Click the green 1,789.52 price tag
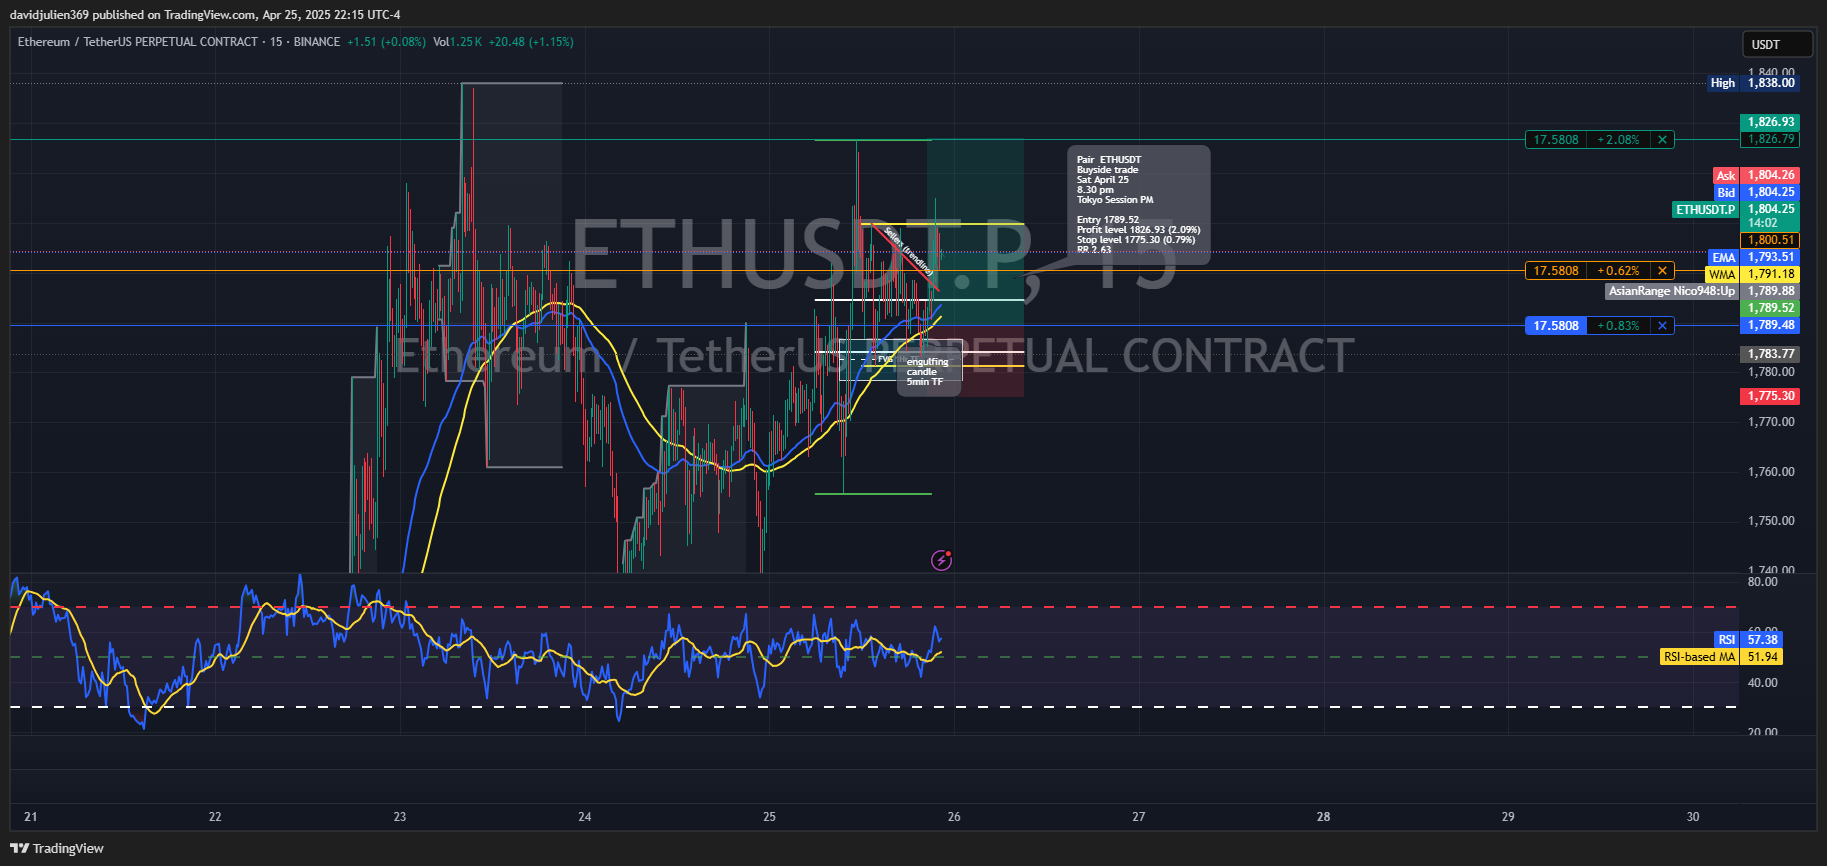The image size is (1827, 866). [x=1770, y=308]
